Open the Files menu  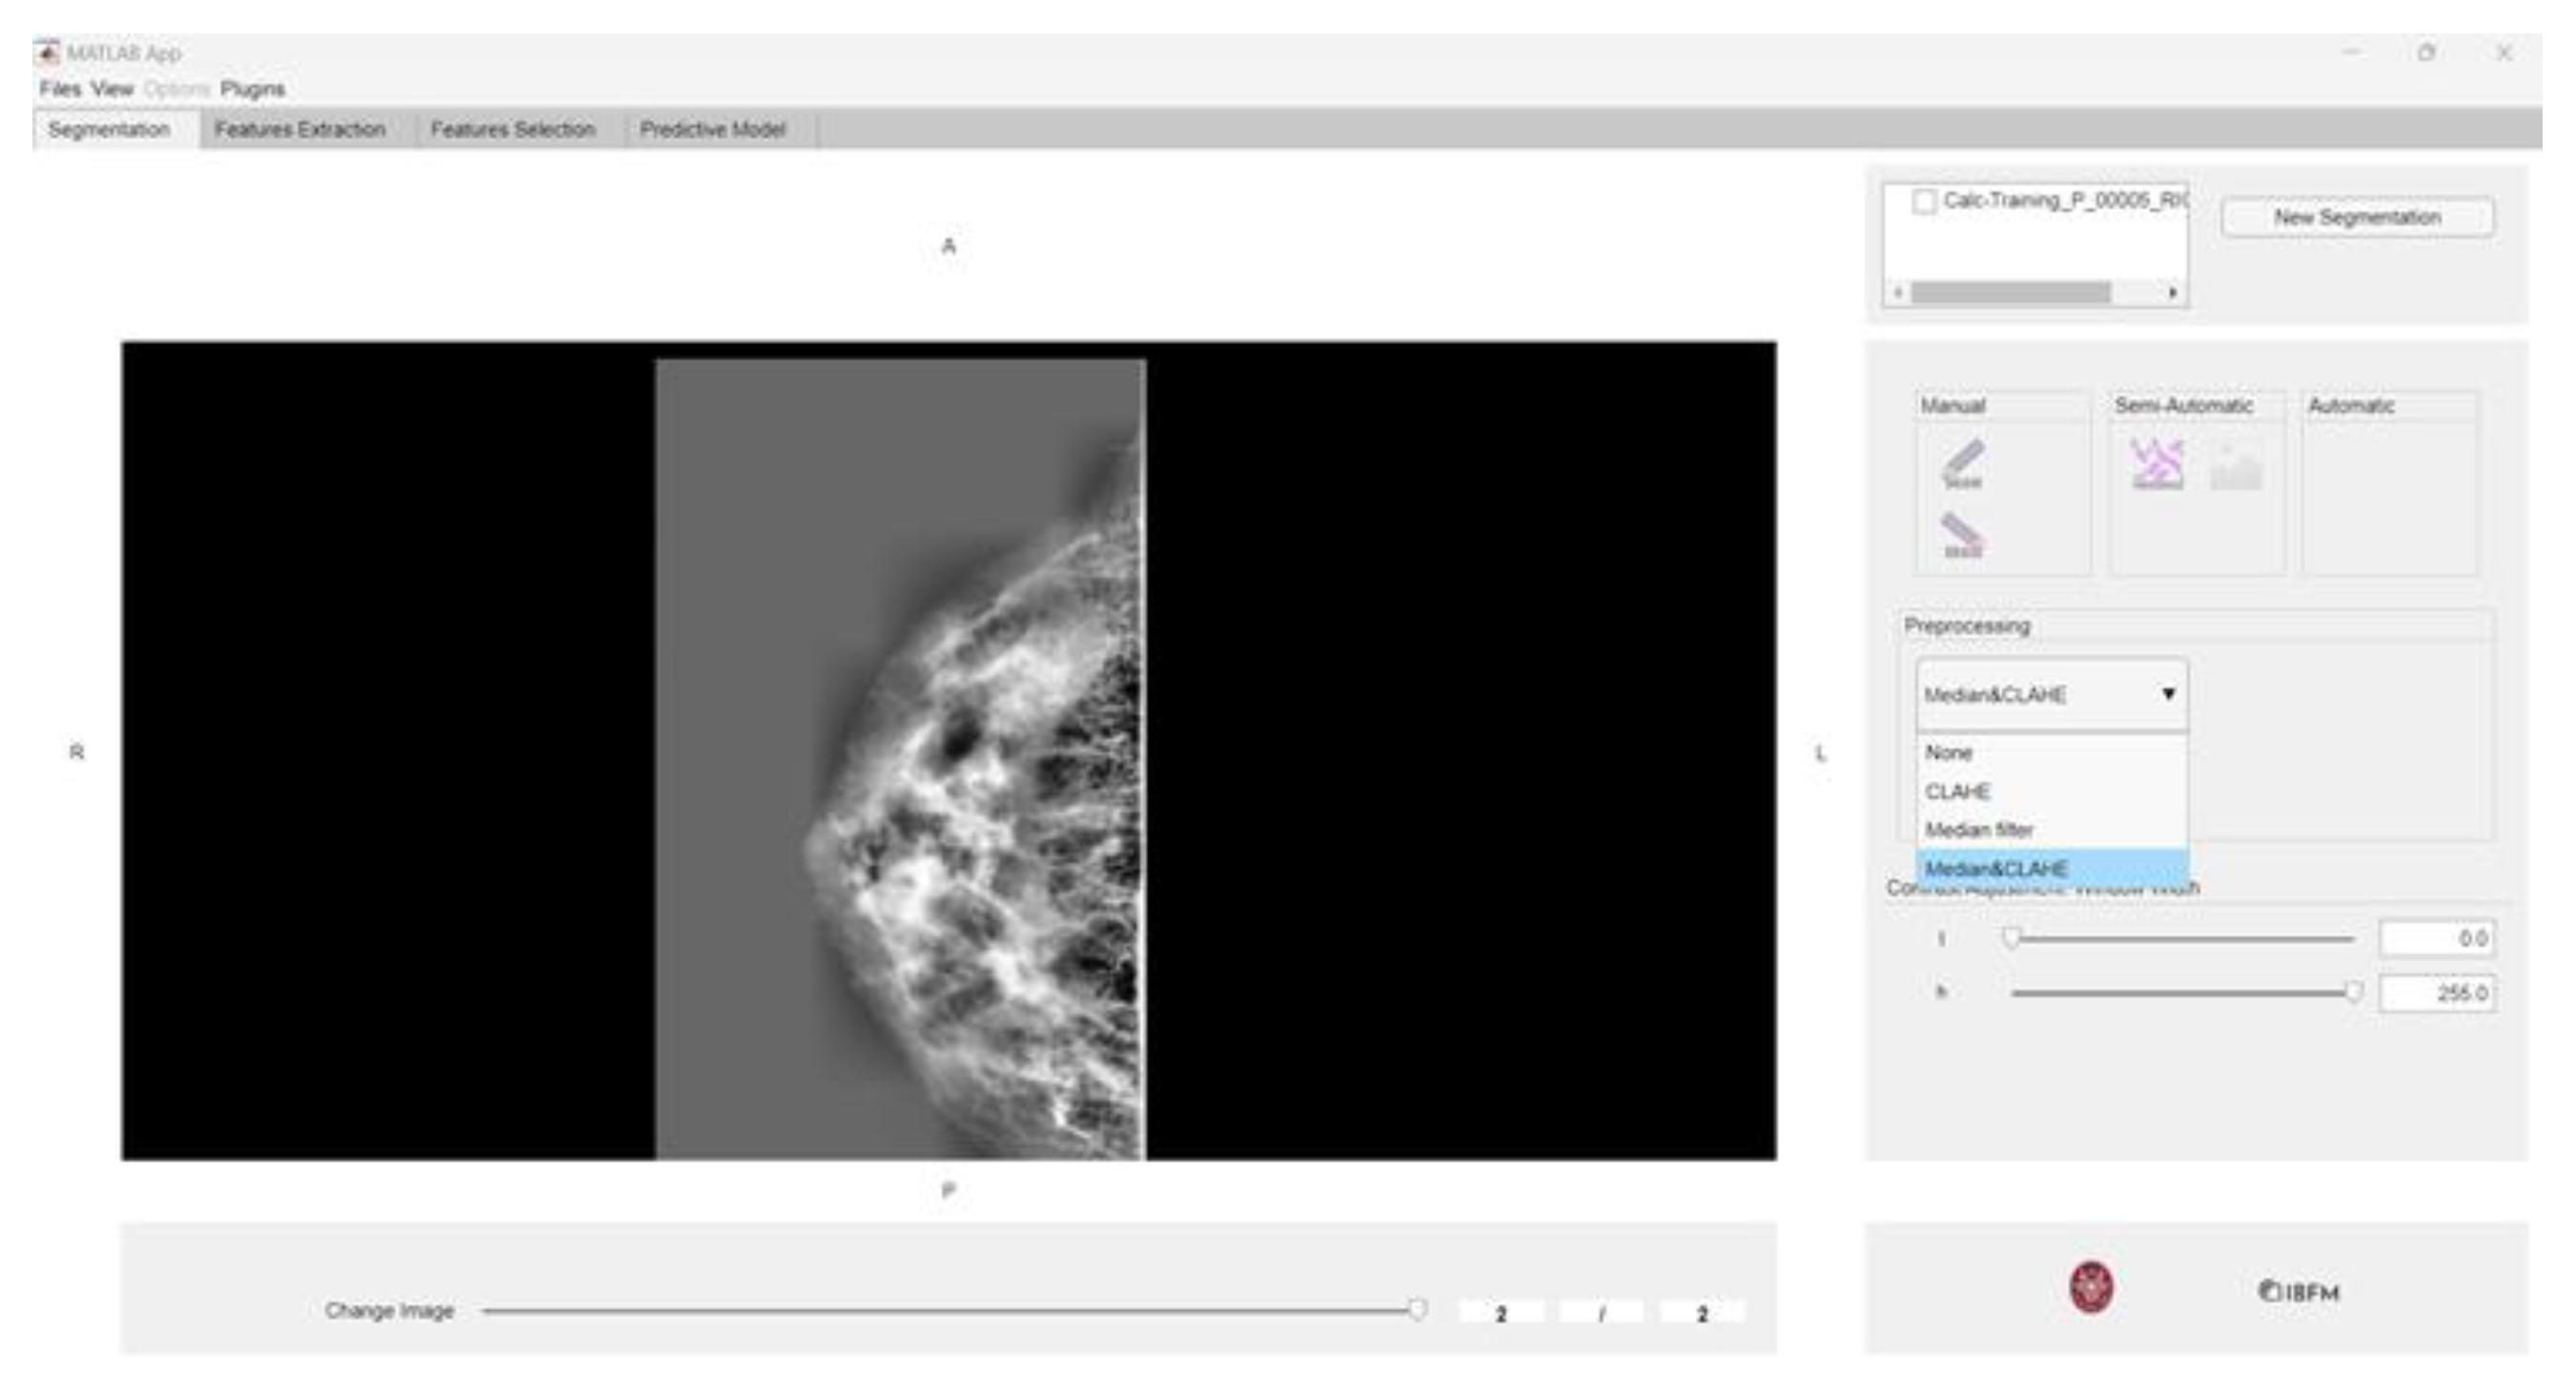click(60, 89)
